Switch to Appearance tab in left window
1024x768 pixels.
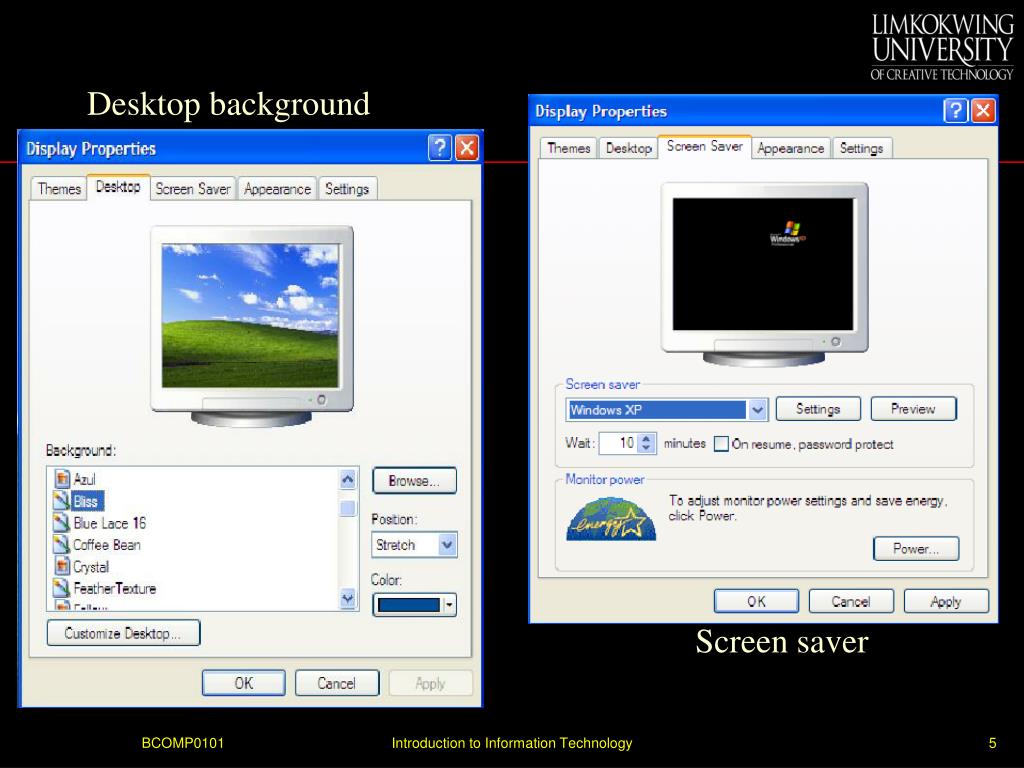(277, 189)
